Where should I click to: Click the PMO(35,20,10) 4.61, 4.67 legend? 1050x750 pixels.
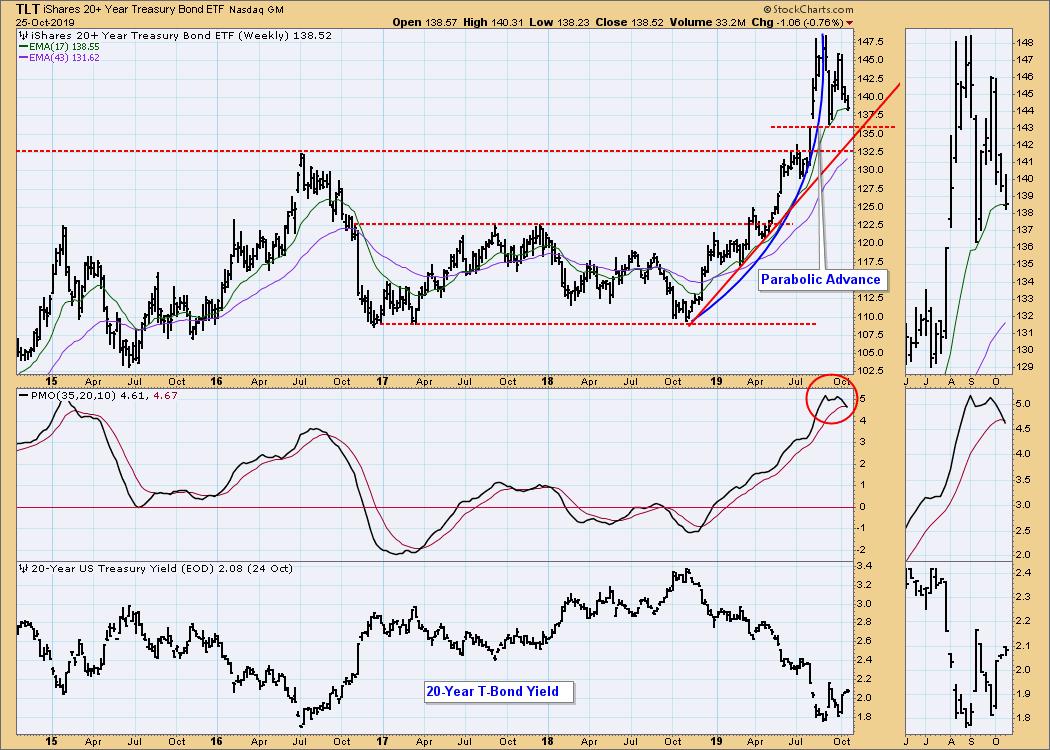click(x=104, y=396)
